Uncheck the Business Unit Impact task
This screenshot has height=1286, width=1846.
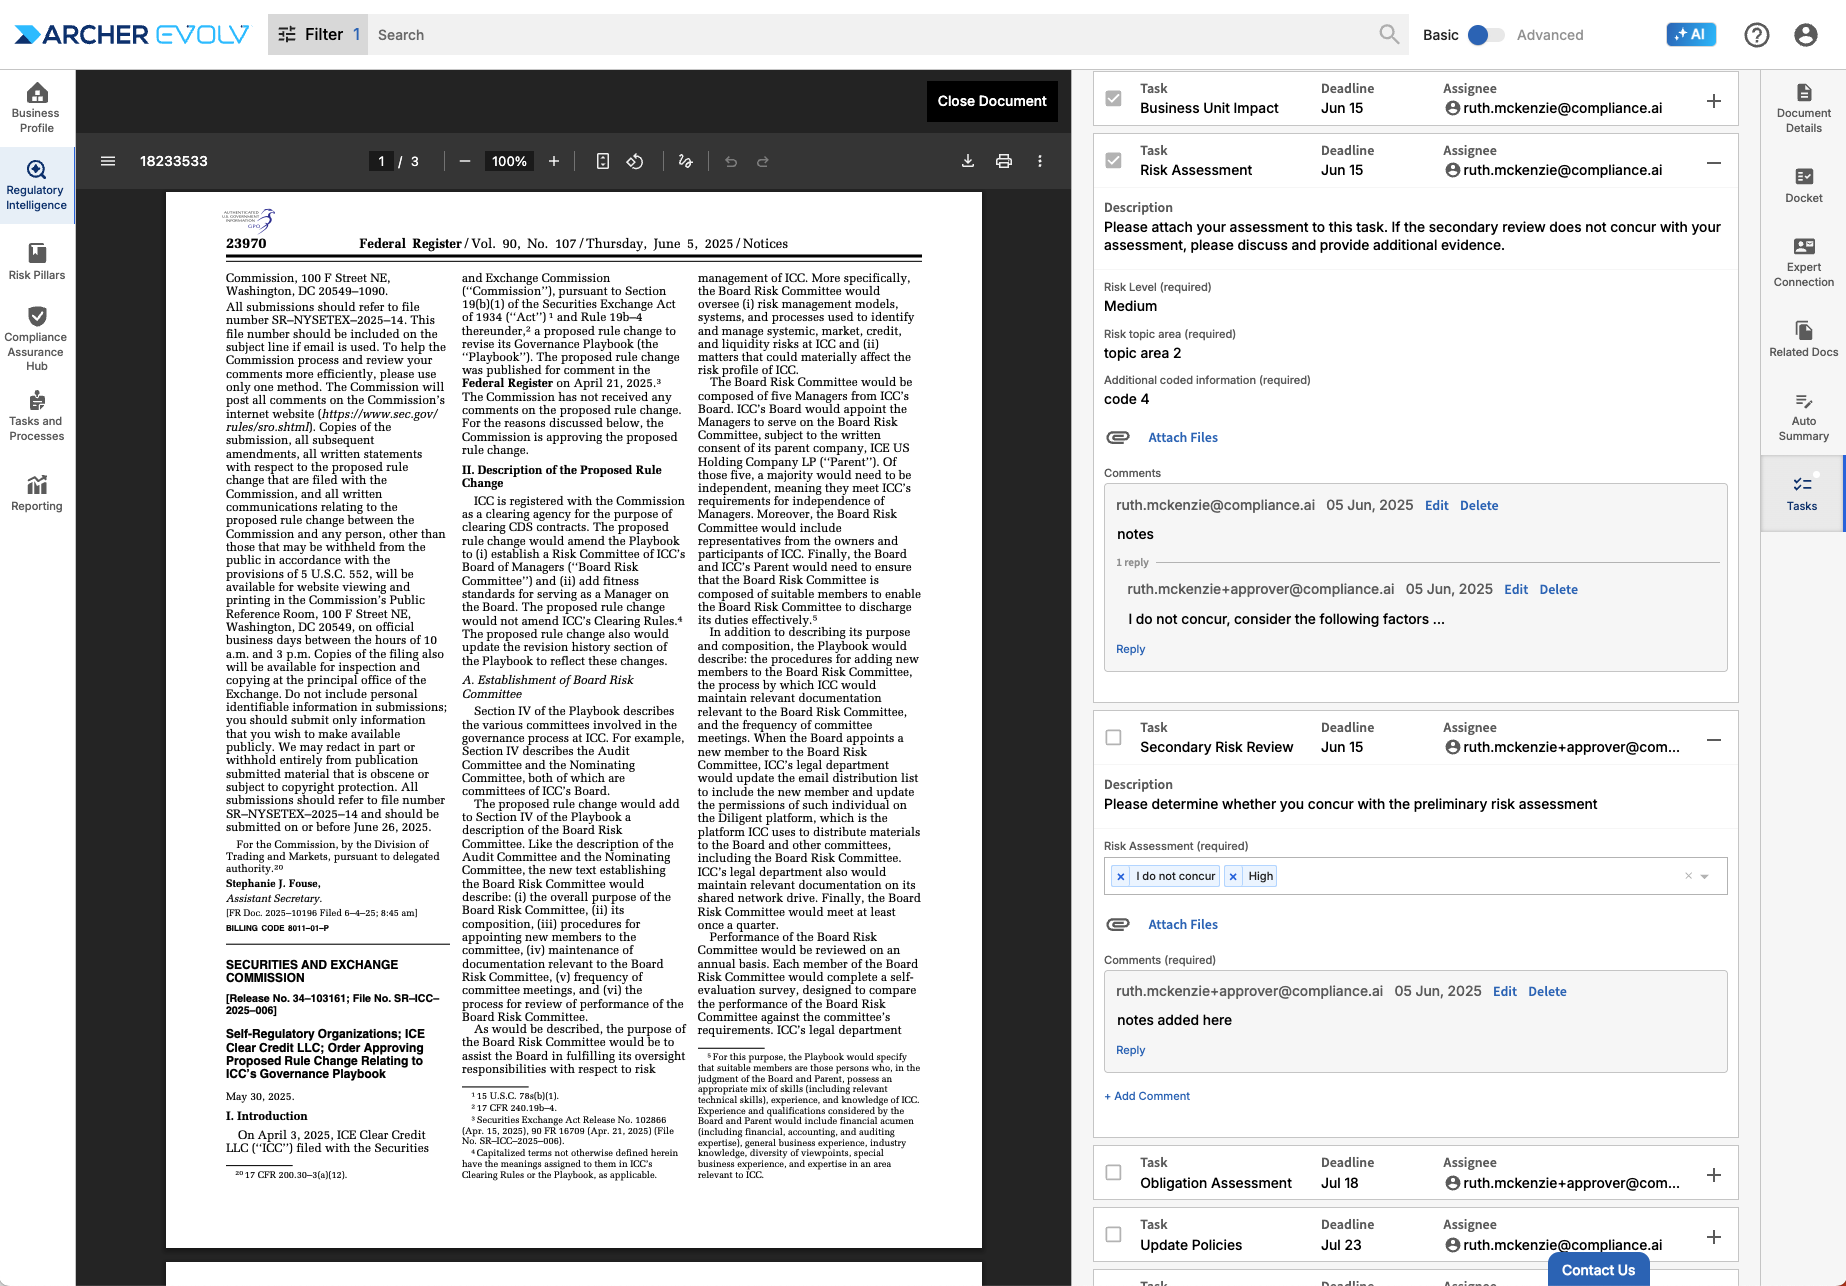(1113, 99)
